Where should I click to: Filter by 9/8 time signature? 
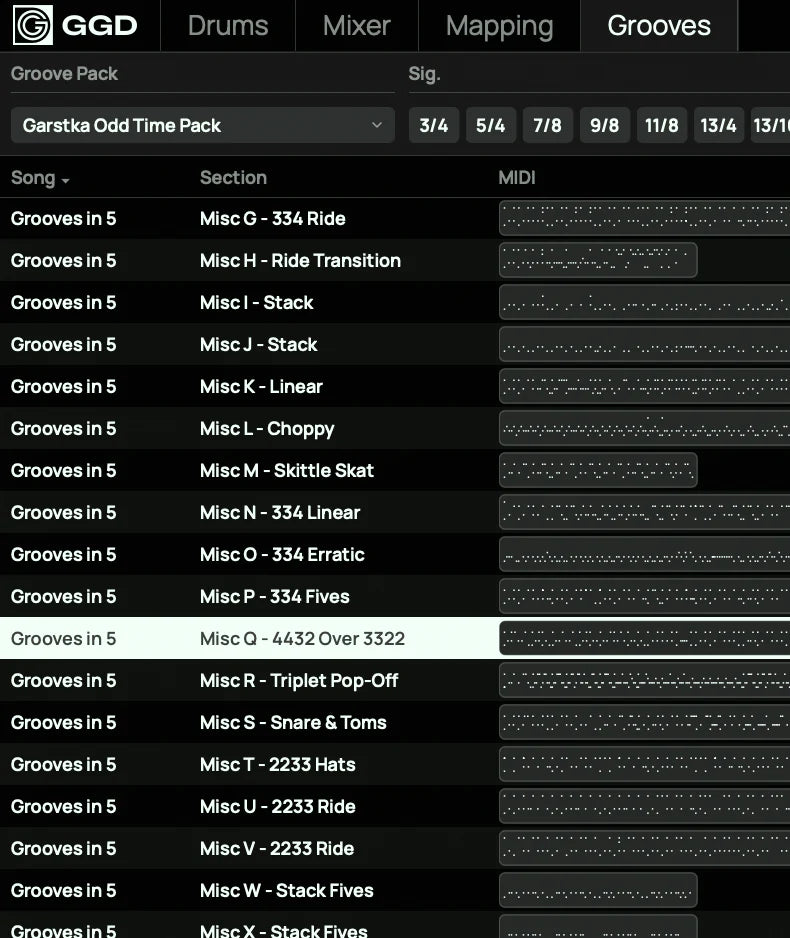click(x=604, y=125)
